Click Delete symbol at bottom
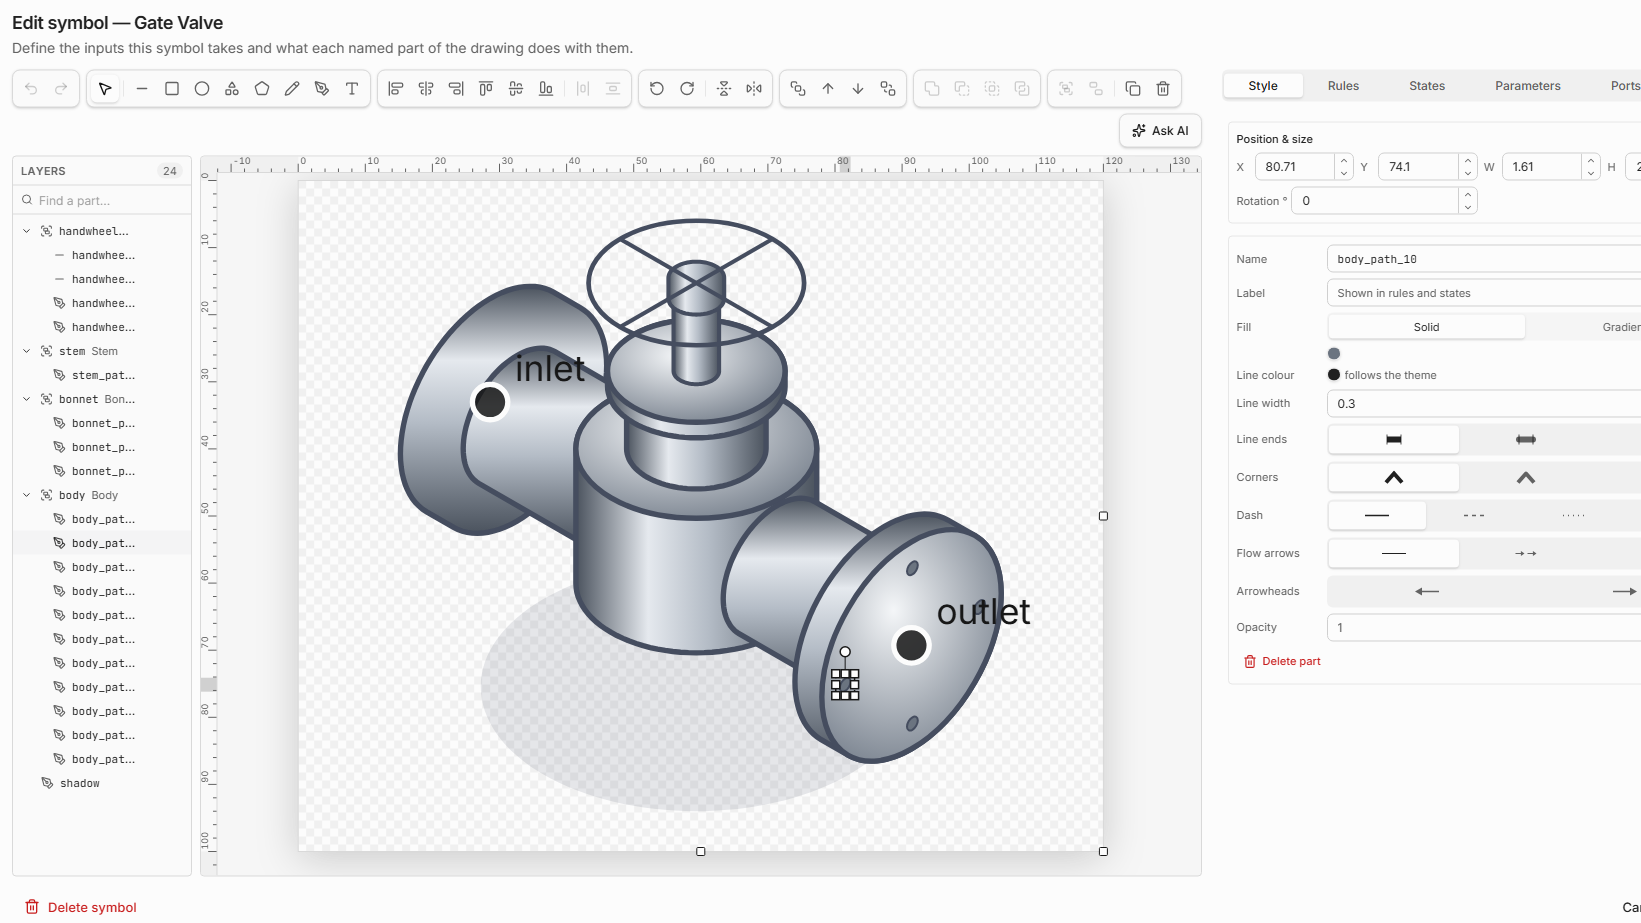 coord(81,907)
